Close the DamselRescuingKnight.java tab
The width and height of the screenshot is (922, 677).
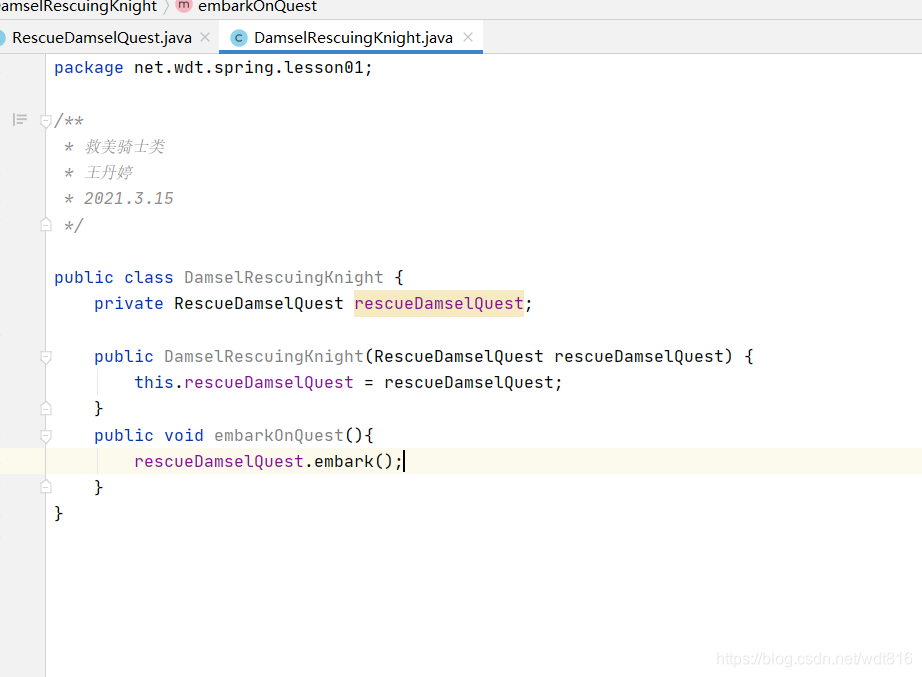(468, 37)
